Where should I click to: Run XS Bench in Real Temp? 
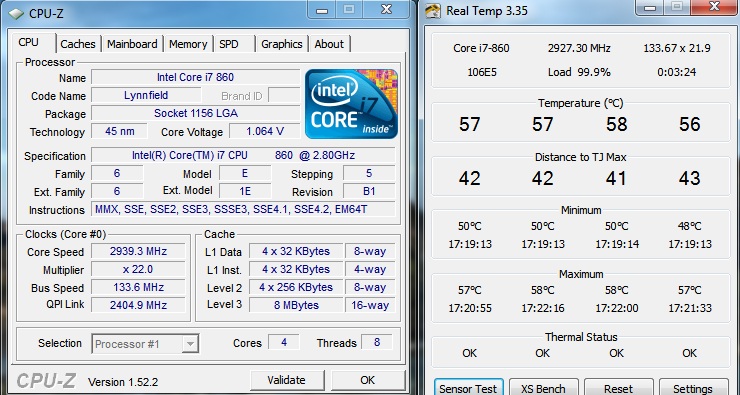pos(543,388)
